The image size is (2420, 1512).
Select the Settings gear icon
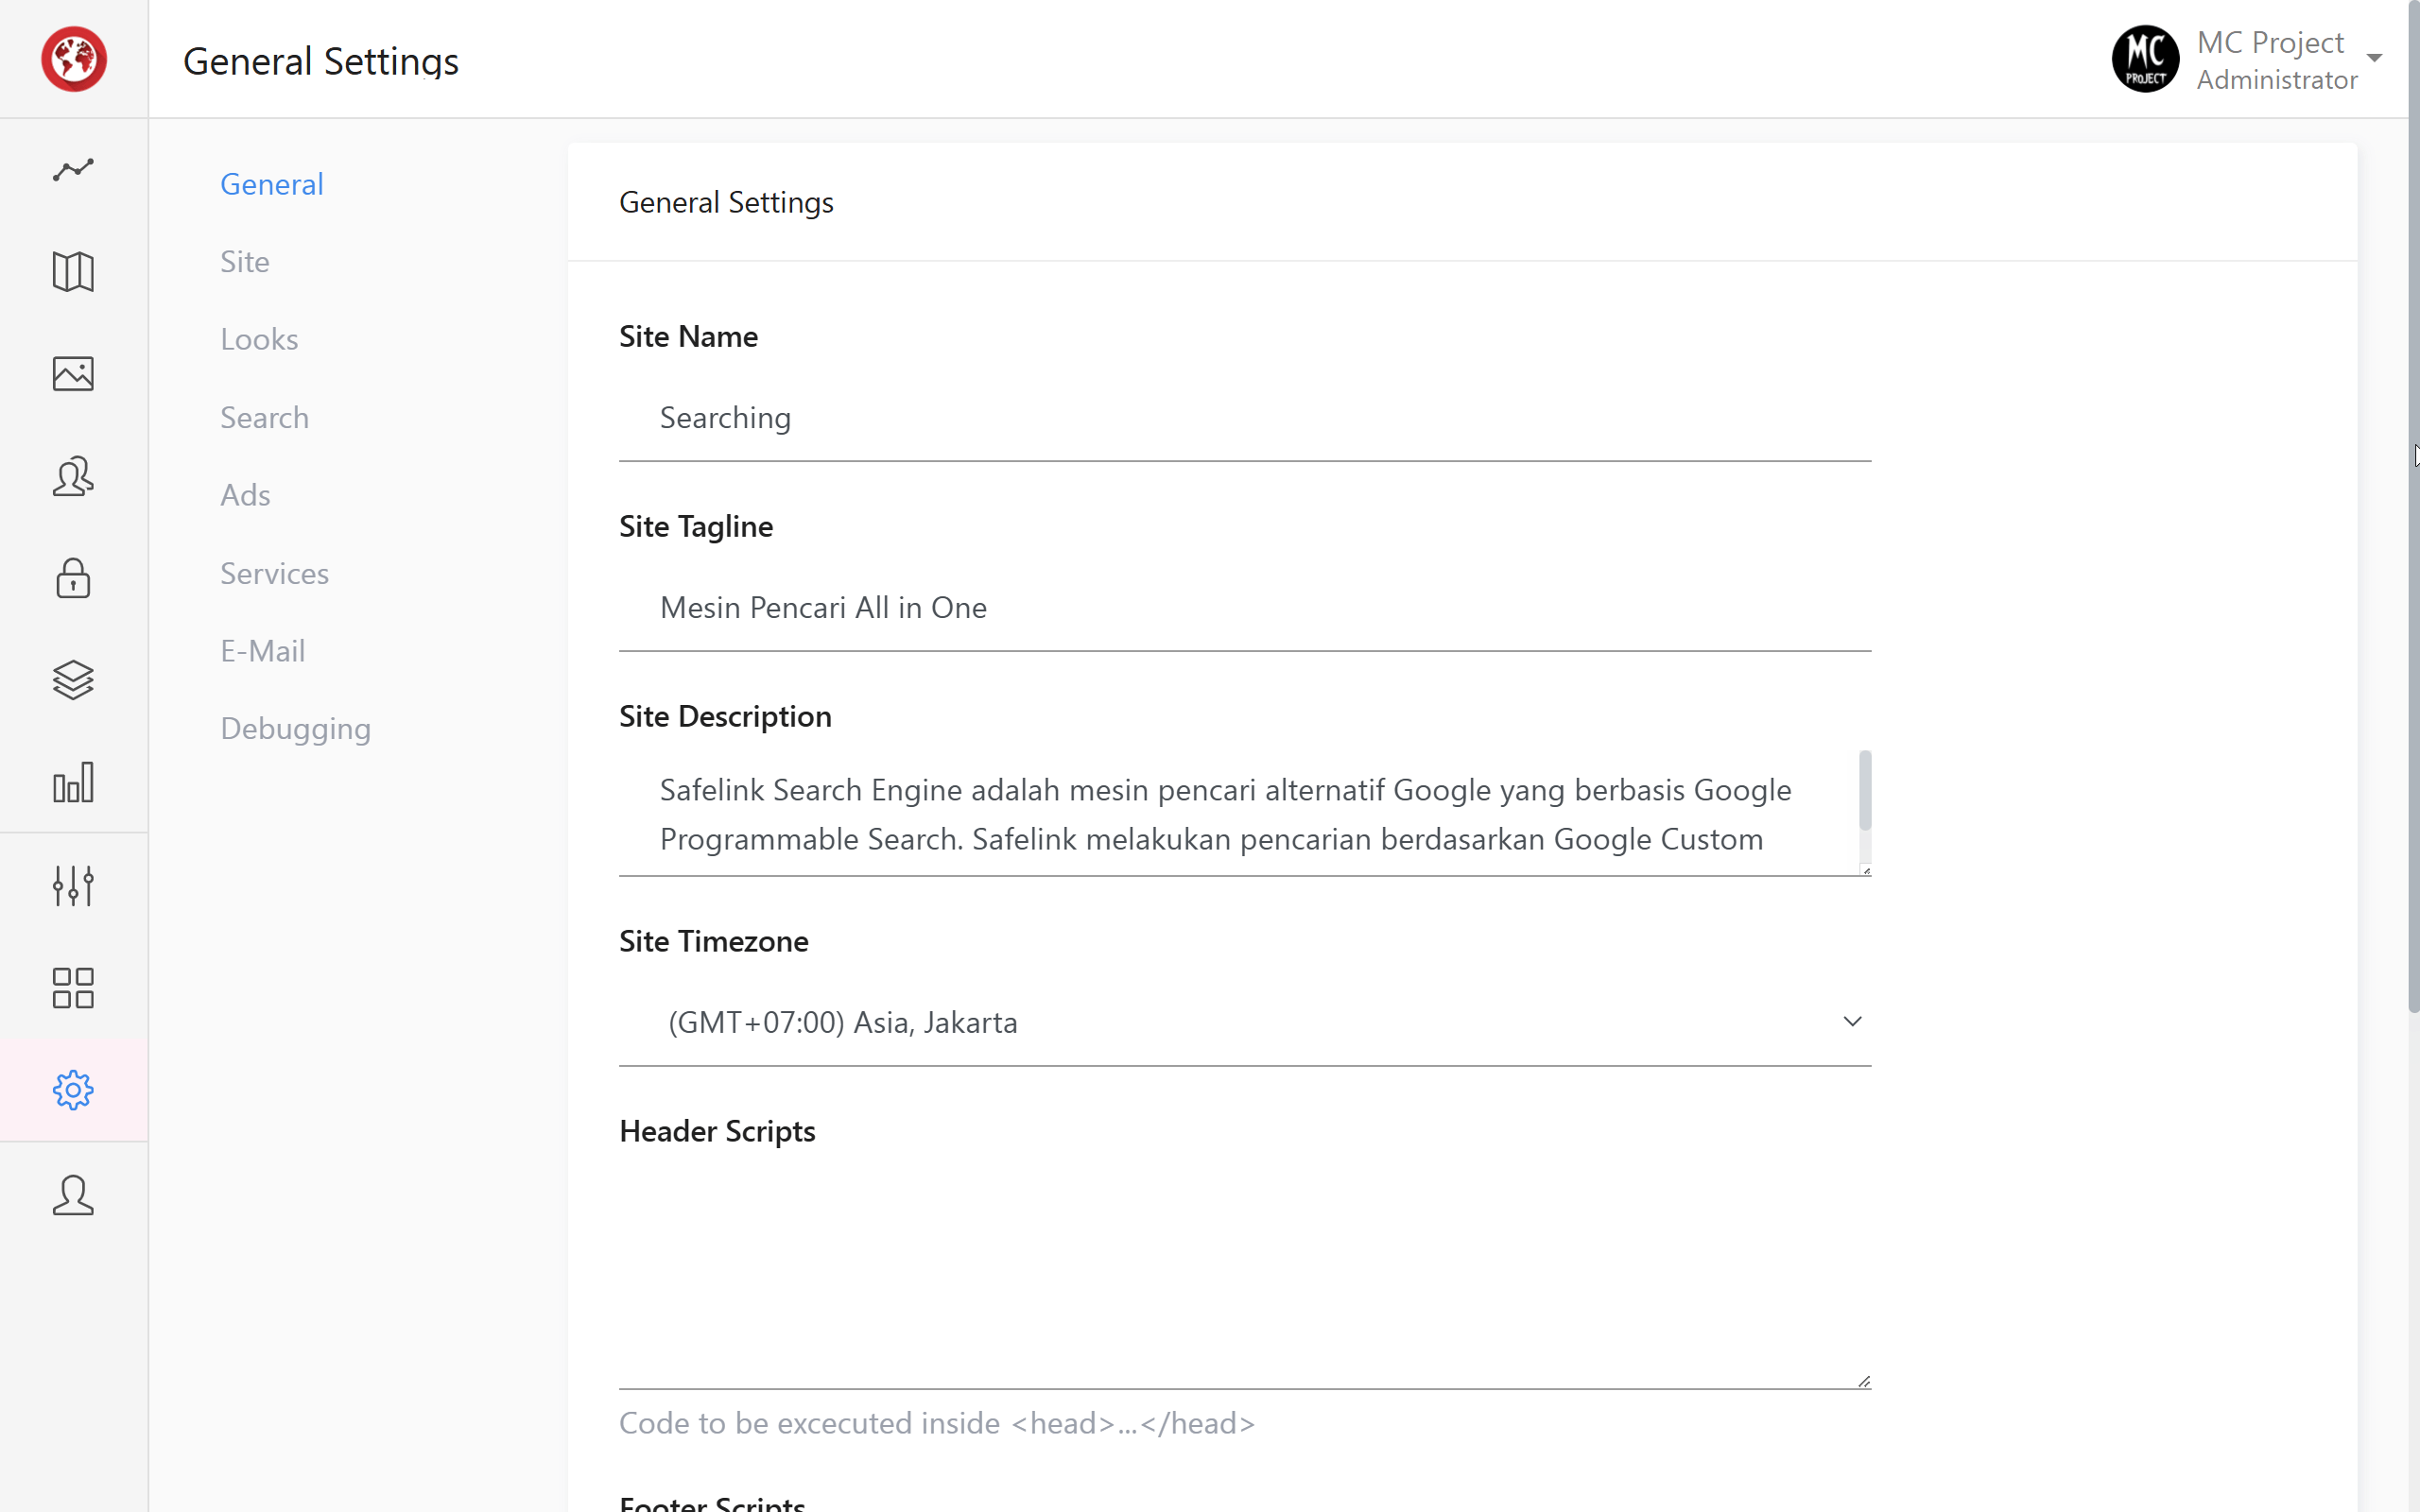click(x=73, y=1090)
